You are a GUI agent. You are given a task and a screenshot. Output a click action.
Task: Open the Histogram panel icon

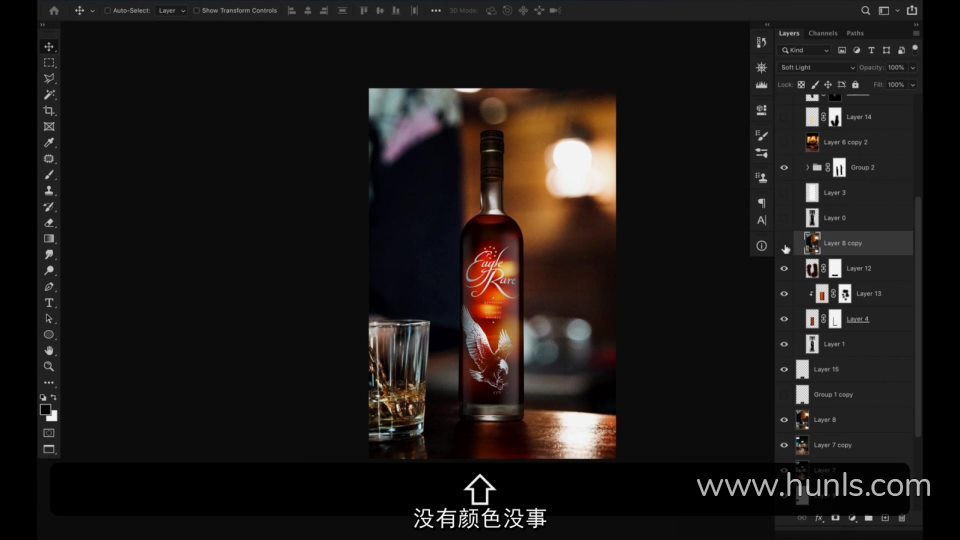point(761,85)
